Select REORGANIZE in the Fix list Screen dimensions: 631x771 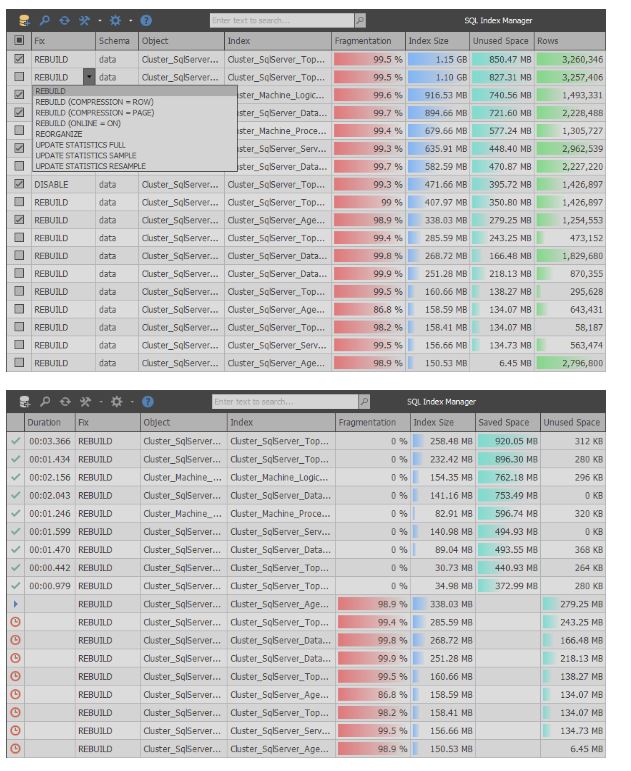(135, 134)
